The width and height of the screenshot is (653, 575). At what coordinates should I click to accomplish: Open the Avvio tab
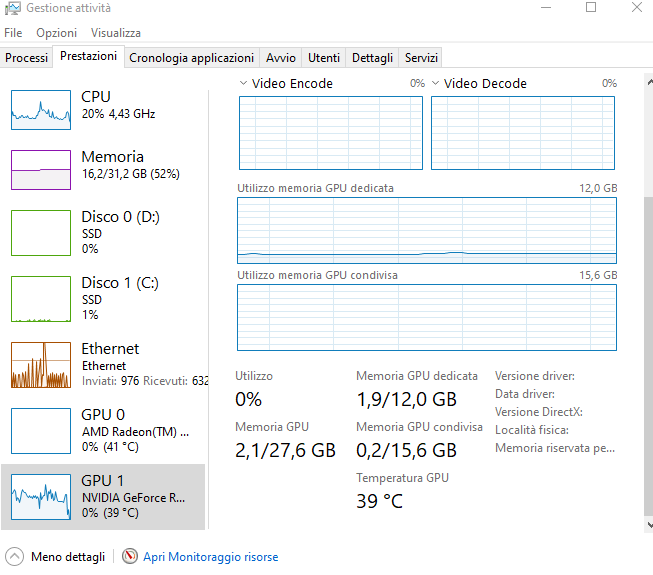281,58
